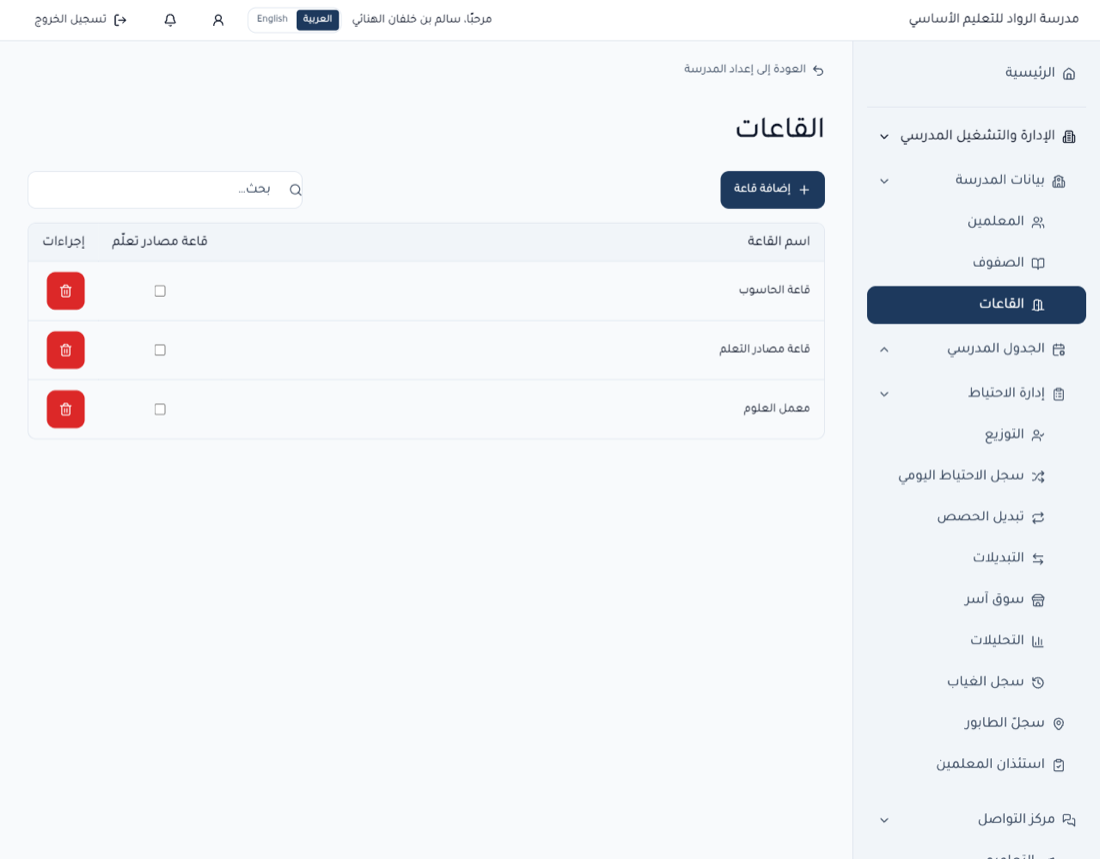Click the calendar icon beside الجدول المدرسي
The height and width of the screenshot is (859, 1100).
[x=1059, y=349]
